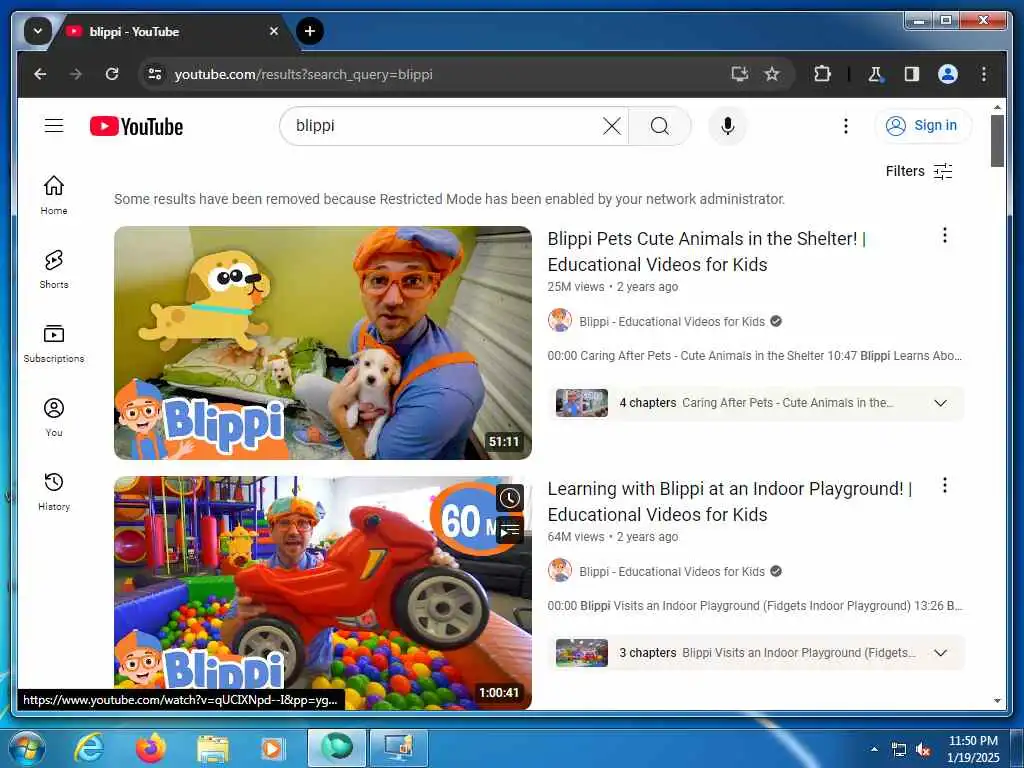Click the 3 chapters preview thumbnail

581,653
